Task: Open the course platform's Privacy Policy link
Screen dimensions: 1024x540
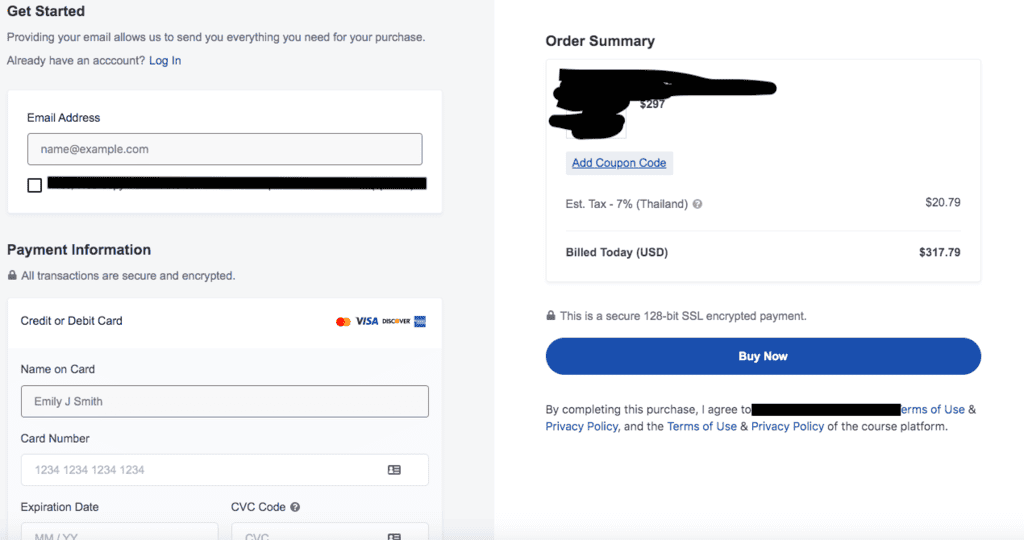Action: (x=788, y=426)
